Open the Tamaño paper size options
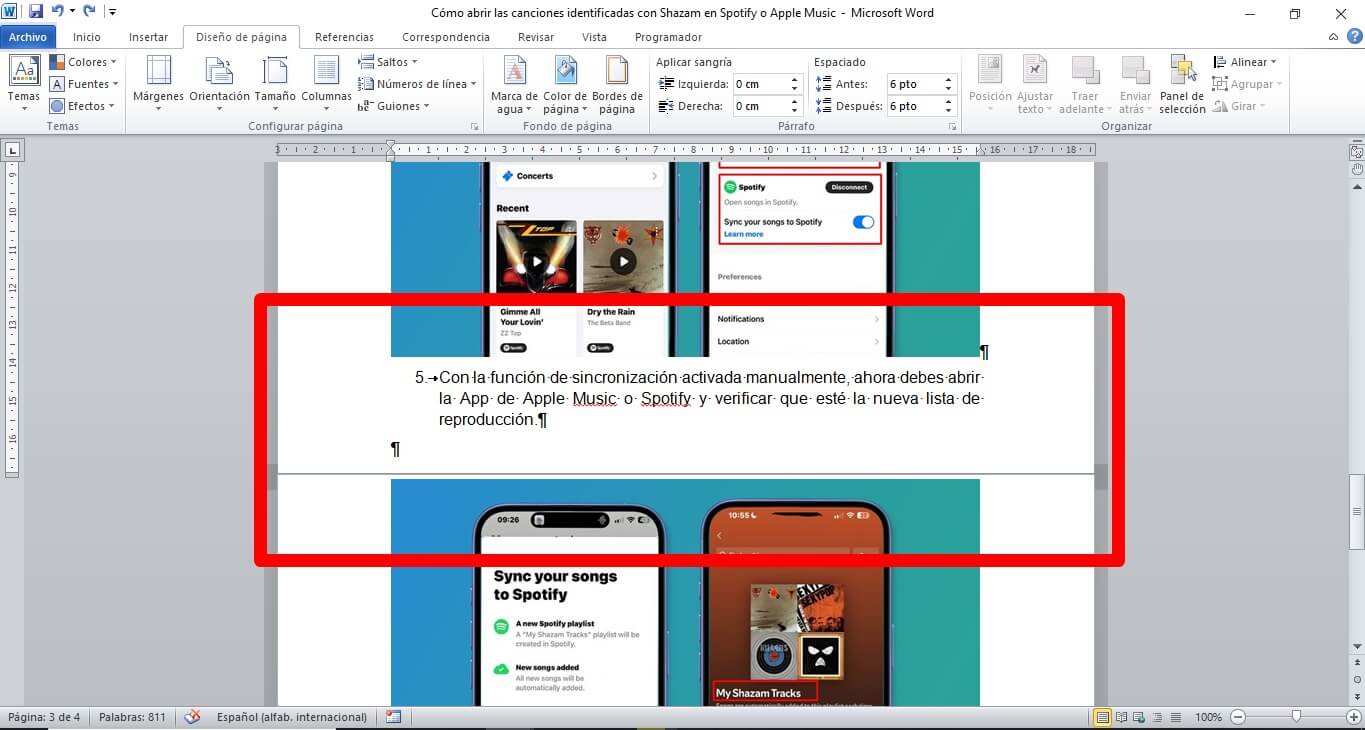This screenshot has width=1365, height=730. click(275, 84)
